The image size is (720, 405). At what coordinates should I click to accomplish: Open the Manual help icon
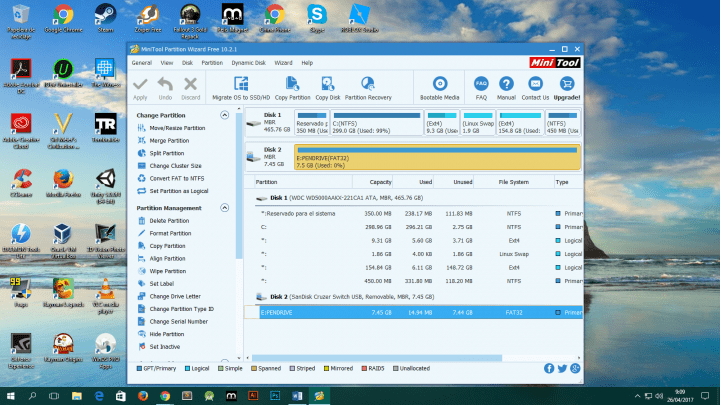506,88
